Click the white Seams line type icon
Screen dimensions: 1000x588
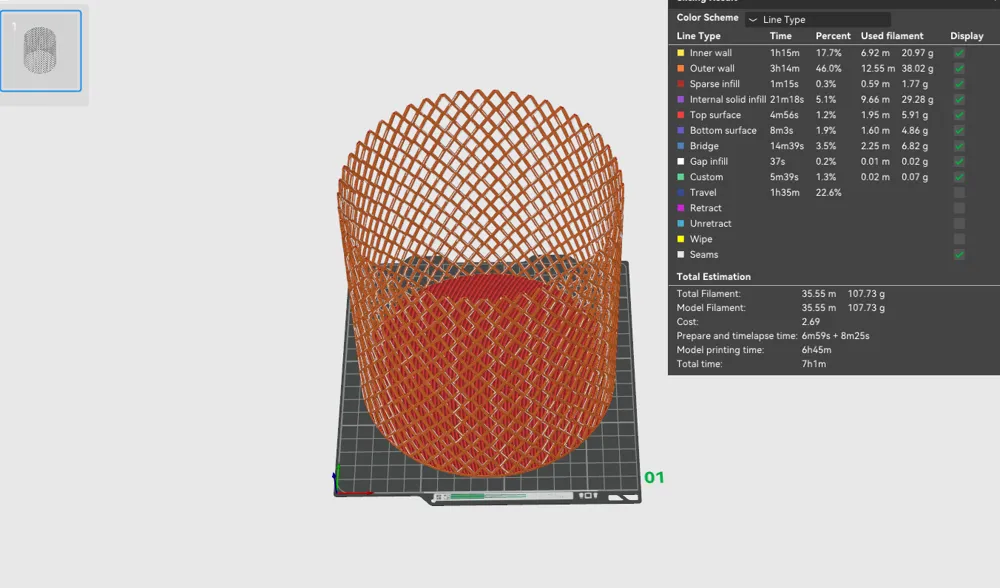(x=682, y=254)
